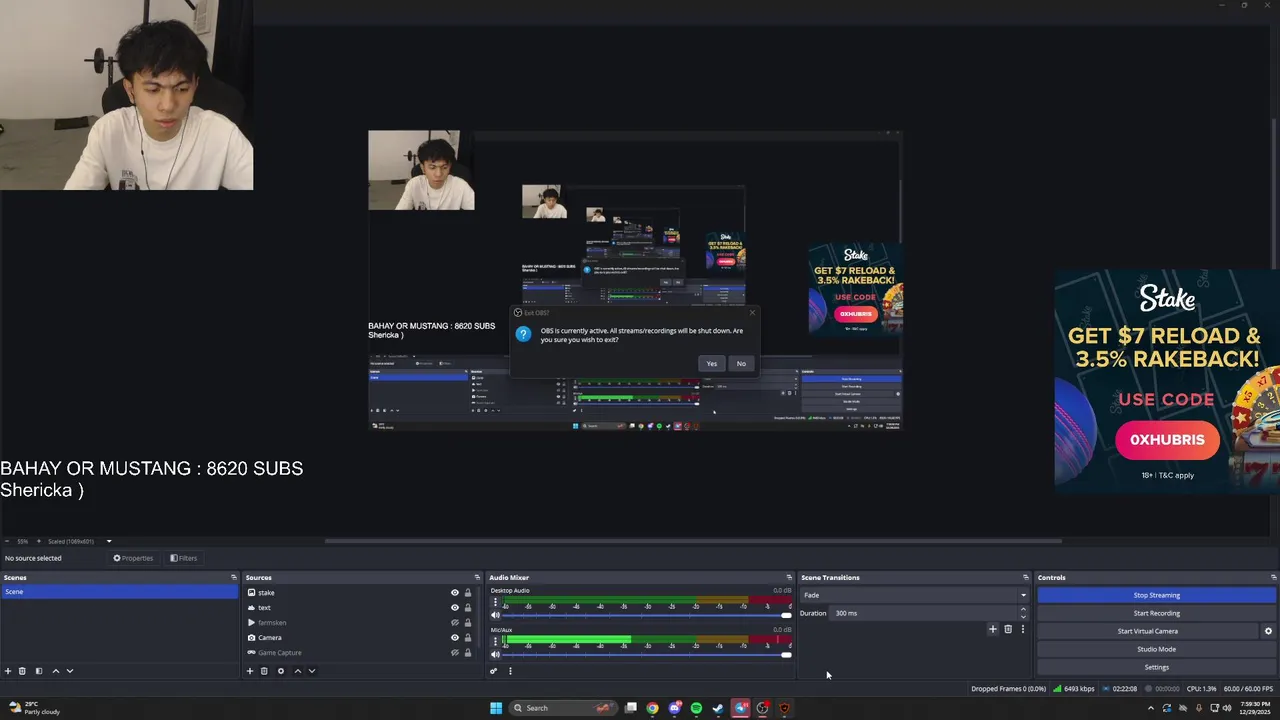Add a scene transition with plus icon
The image size is (1280, 720).
tap(993, 629)
